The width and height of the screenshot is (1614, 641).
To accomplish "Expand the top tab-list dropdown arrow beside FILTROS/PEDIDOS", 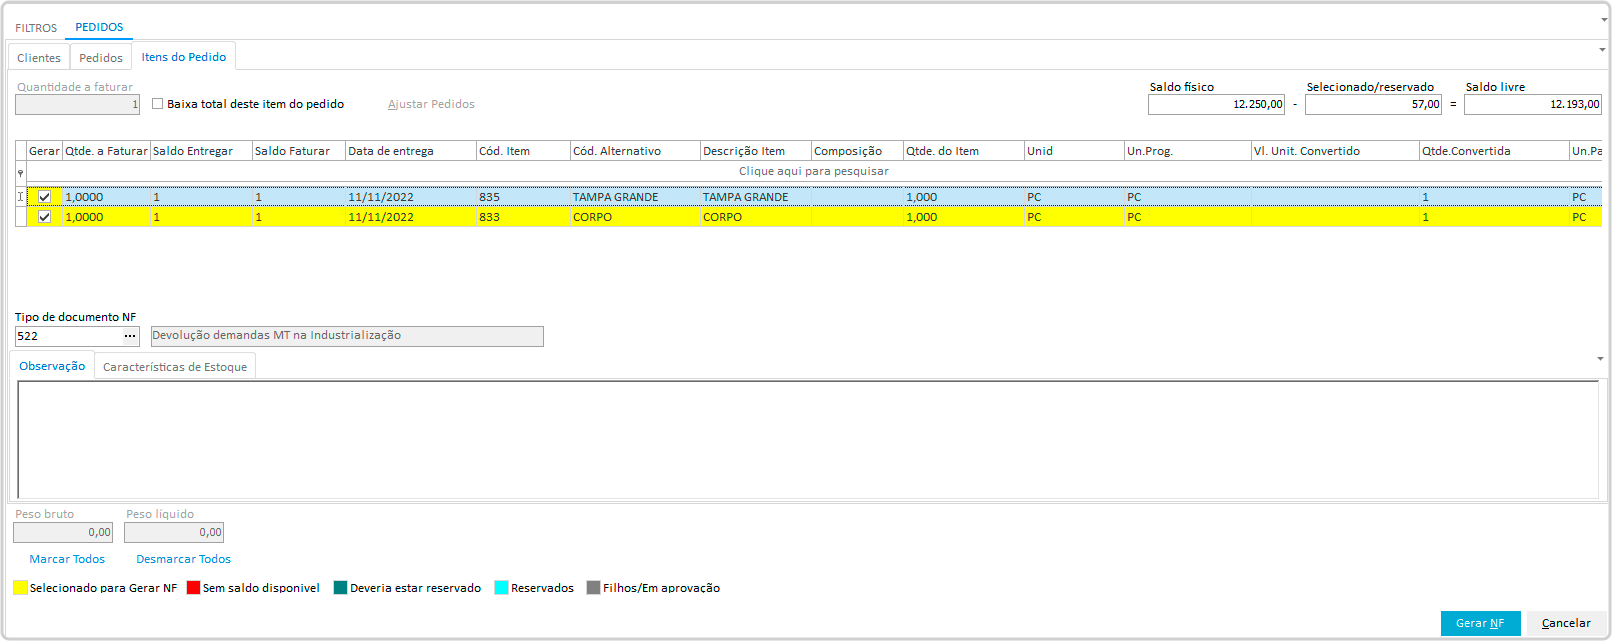I will click(x=1604, y=20).
